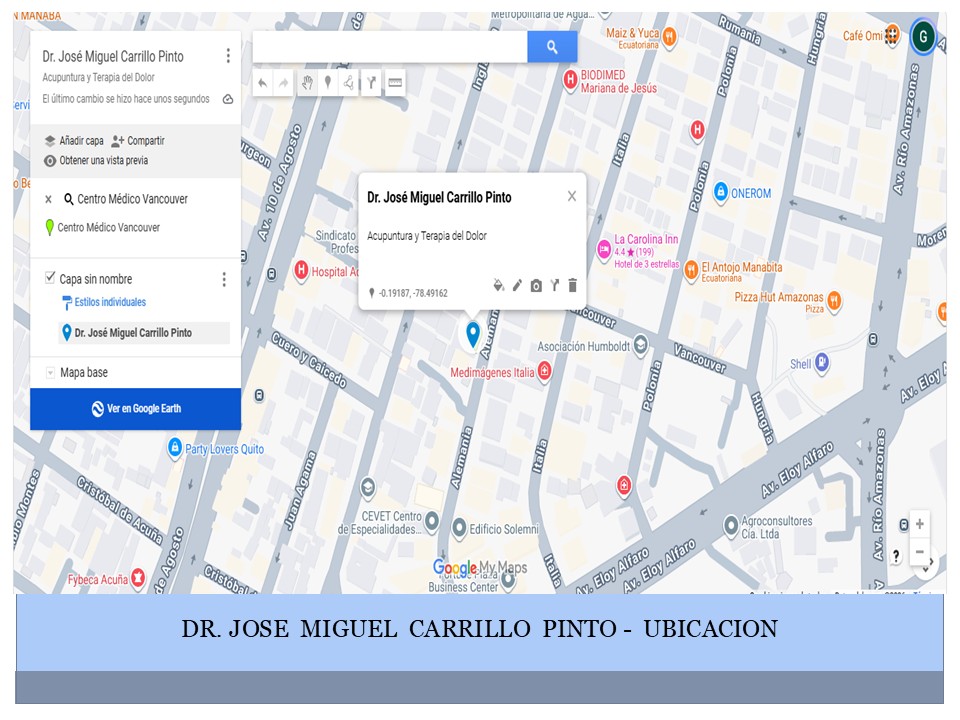Click Añadir capa
Screen dimensions: 960x720
(x=74, y=141)
